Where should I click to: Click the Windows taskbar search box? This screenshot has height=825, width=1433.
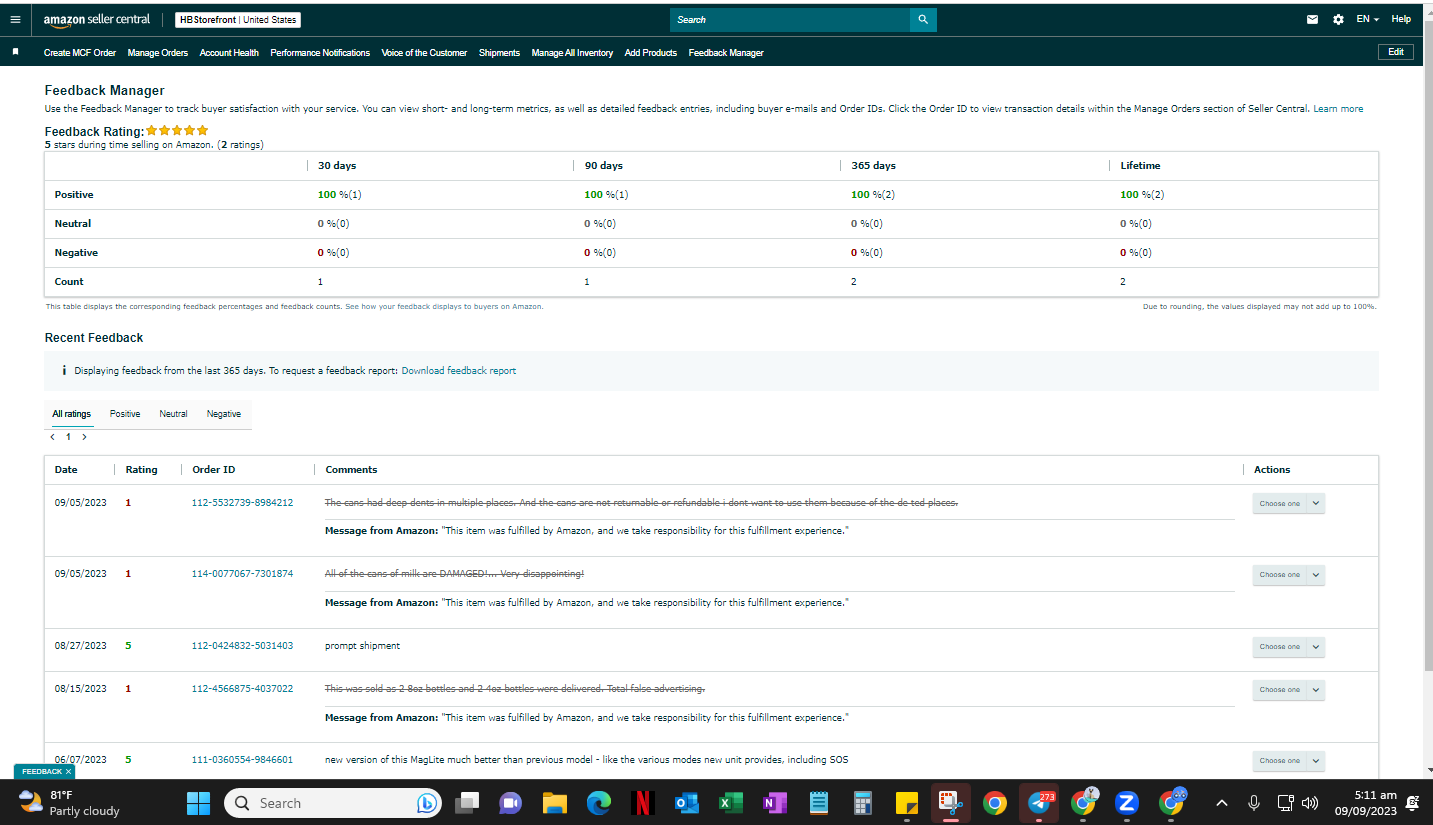pyautogui.click(x=333, y=803)
